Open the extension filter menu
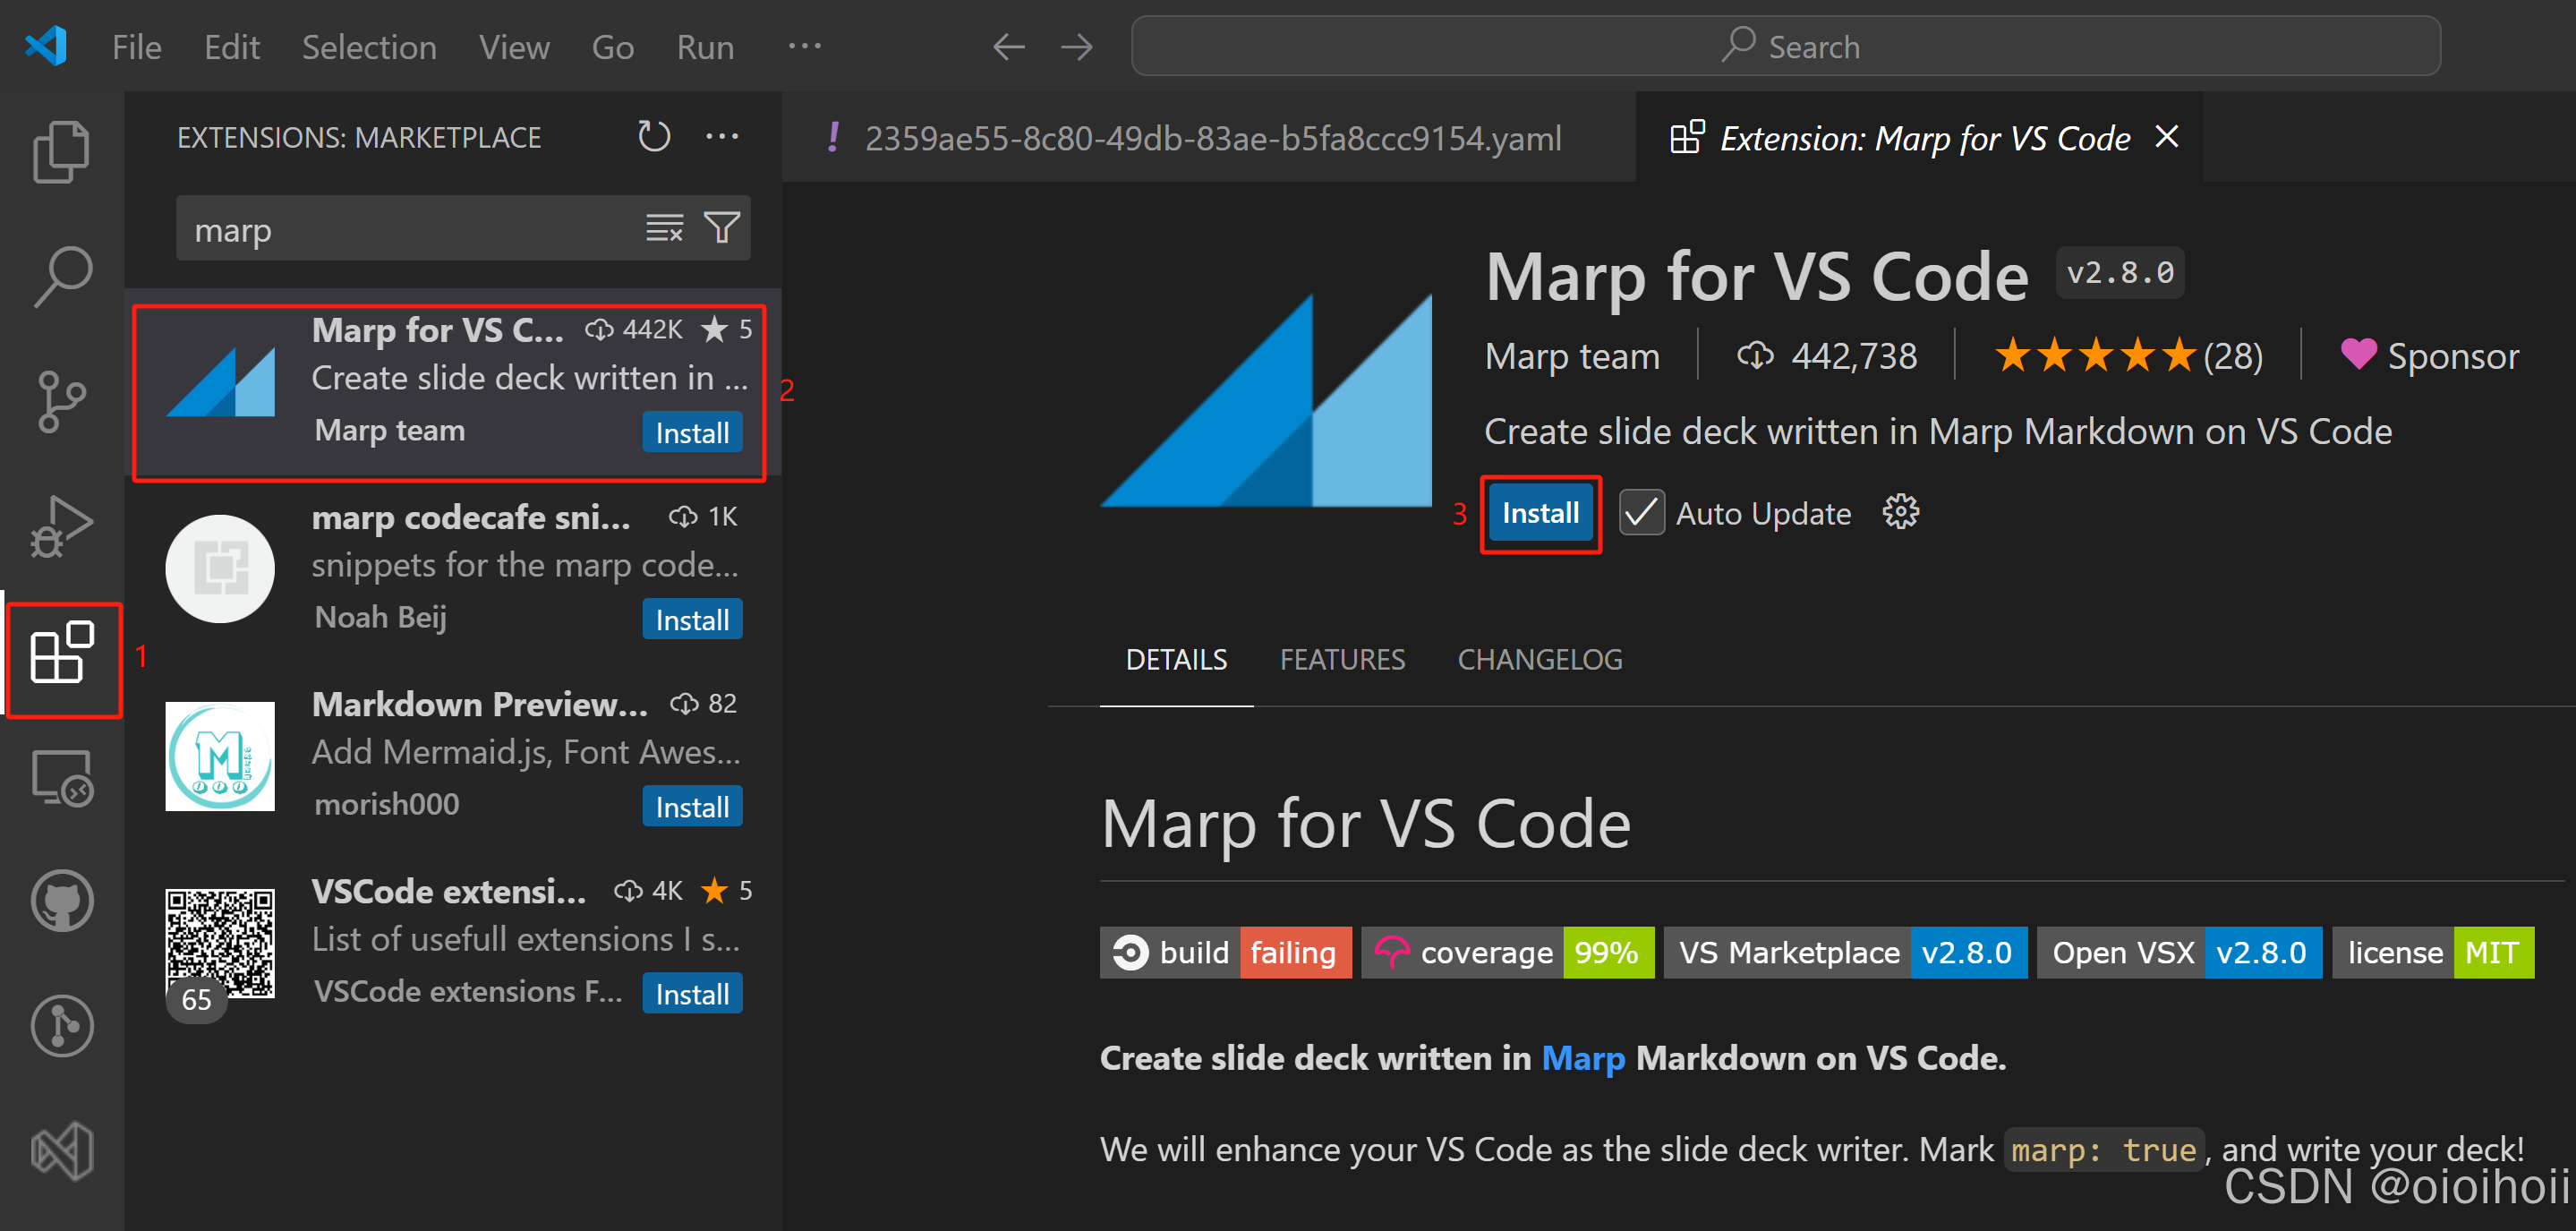This screenshot has width=2576, height=1231. 722,229
